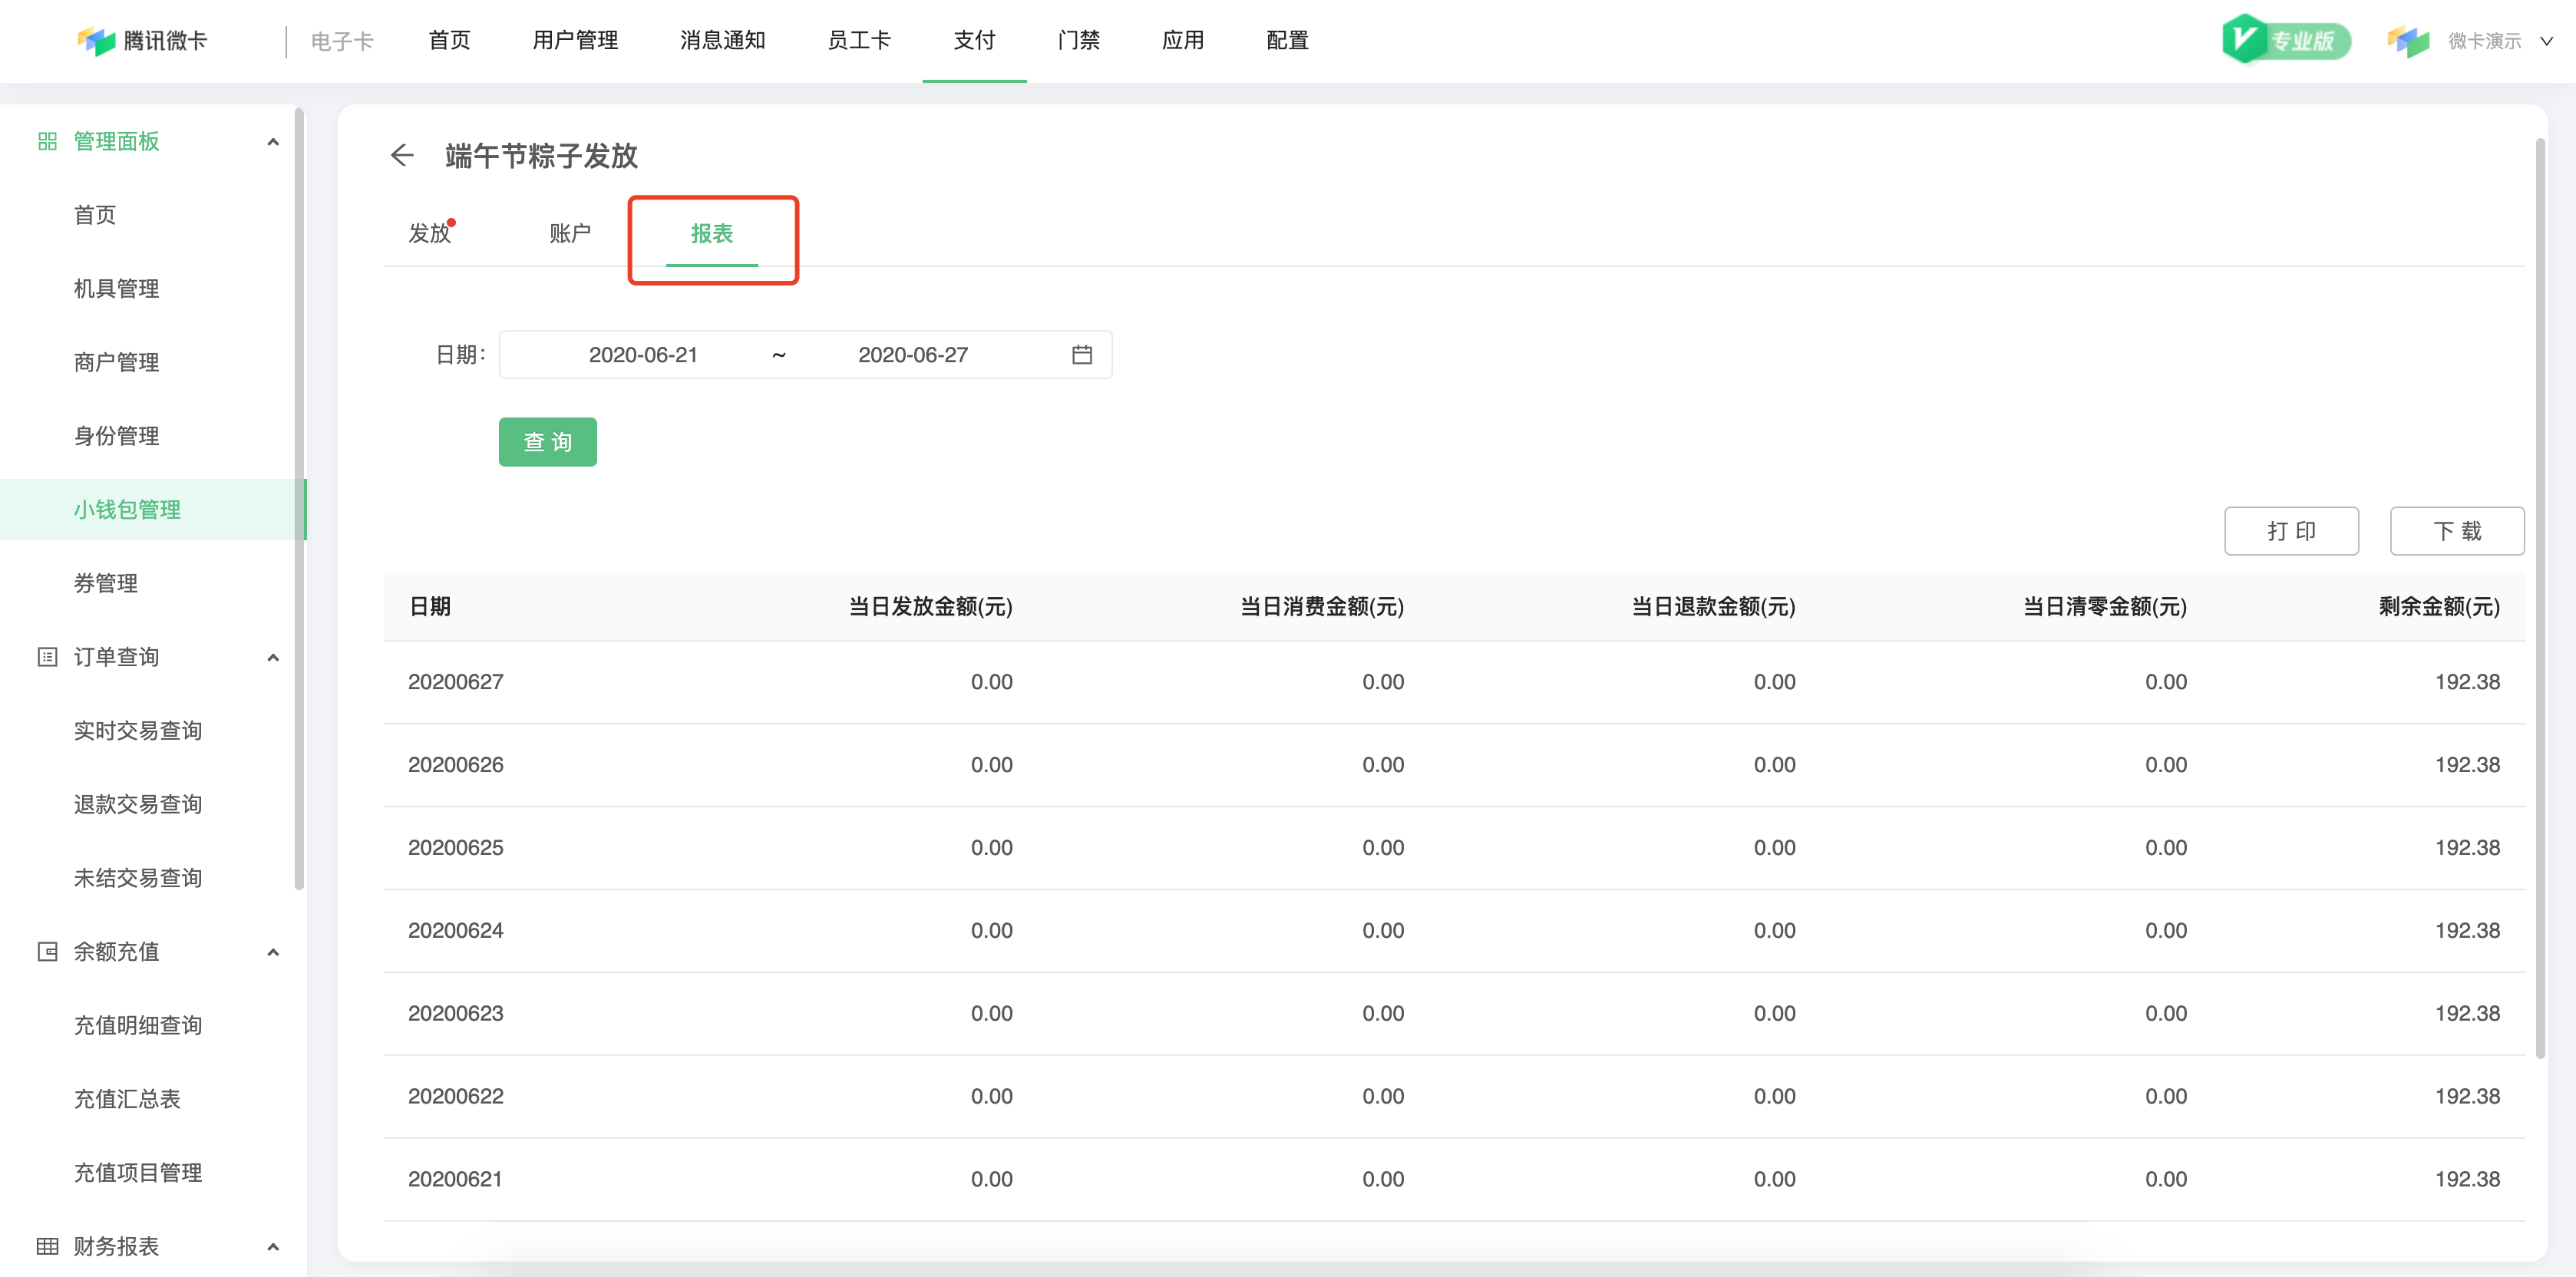The width and height of the screenshot is (2576, 1277).
Task: Click the 下载 button
Action: 2457,531
